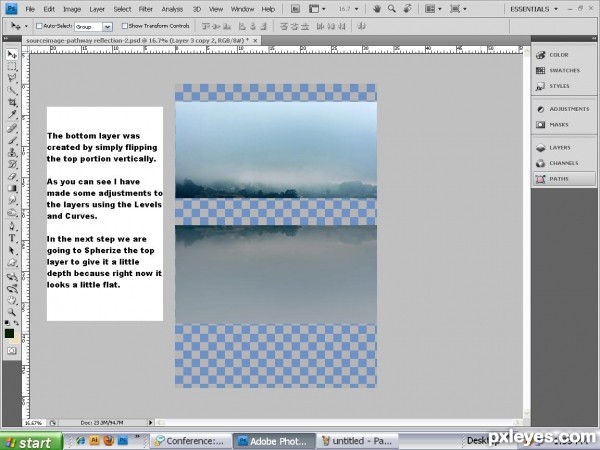Expand the status bar info arrow
The image size is (600, 450).
[150, 422]
